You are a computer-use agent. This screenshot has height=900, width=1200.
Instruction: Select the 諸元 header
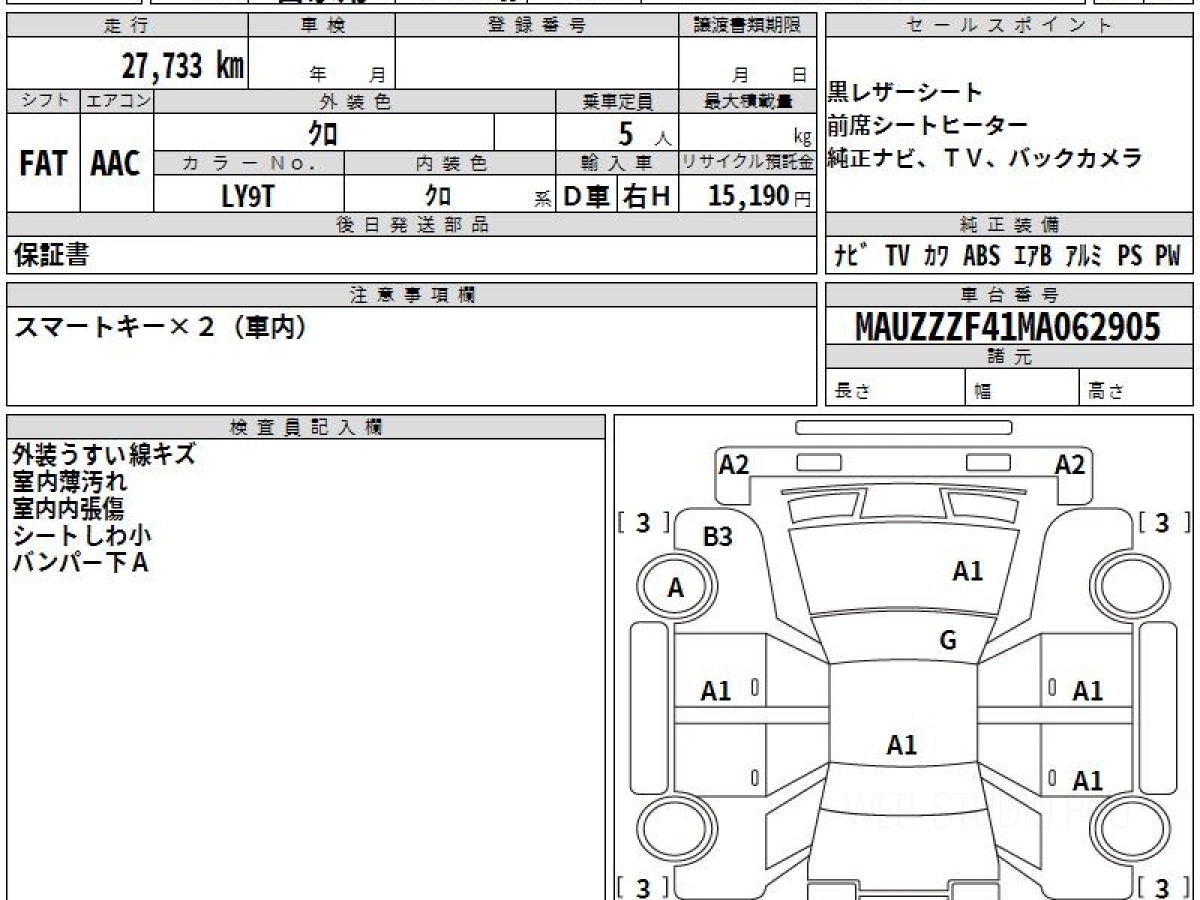pyautogui.click(x=1009, y=357)
